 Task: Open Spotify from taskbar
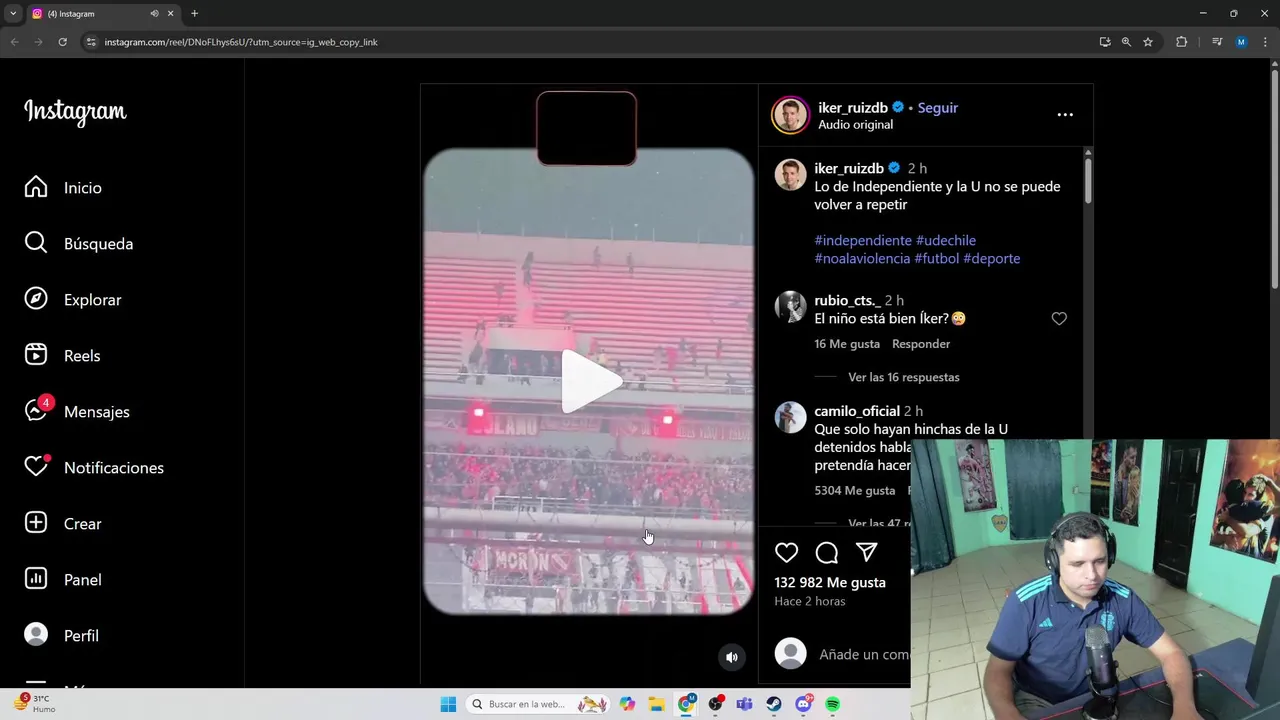pyautogui.click(x=832, y=704)
